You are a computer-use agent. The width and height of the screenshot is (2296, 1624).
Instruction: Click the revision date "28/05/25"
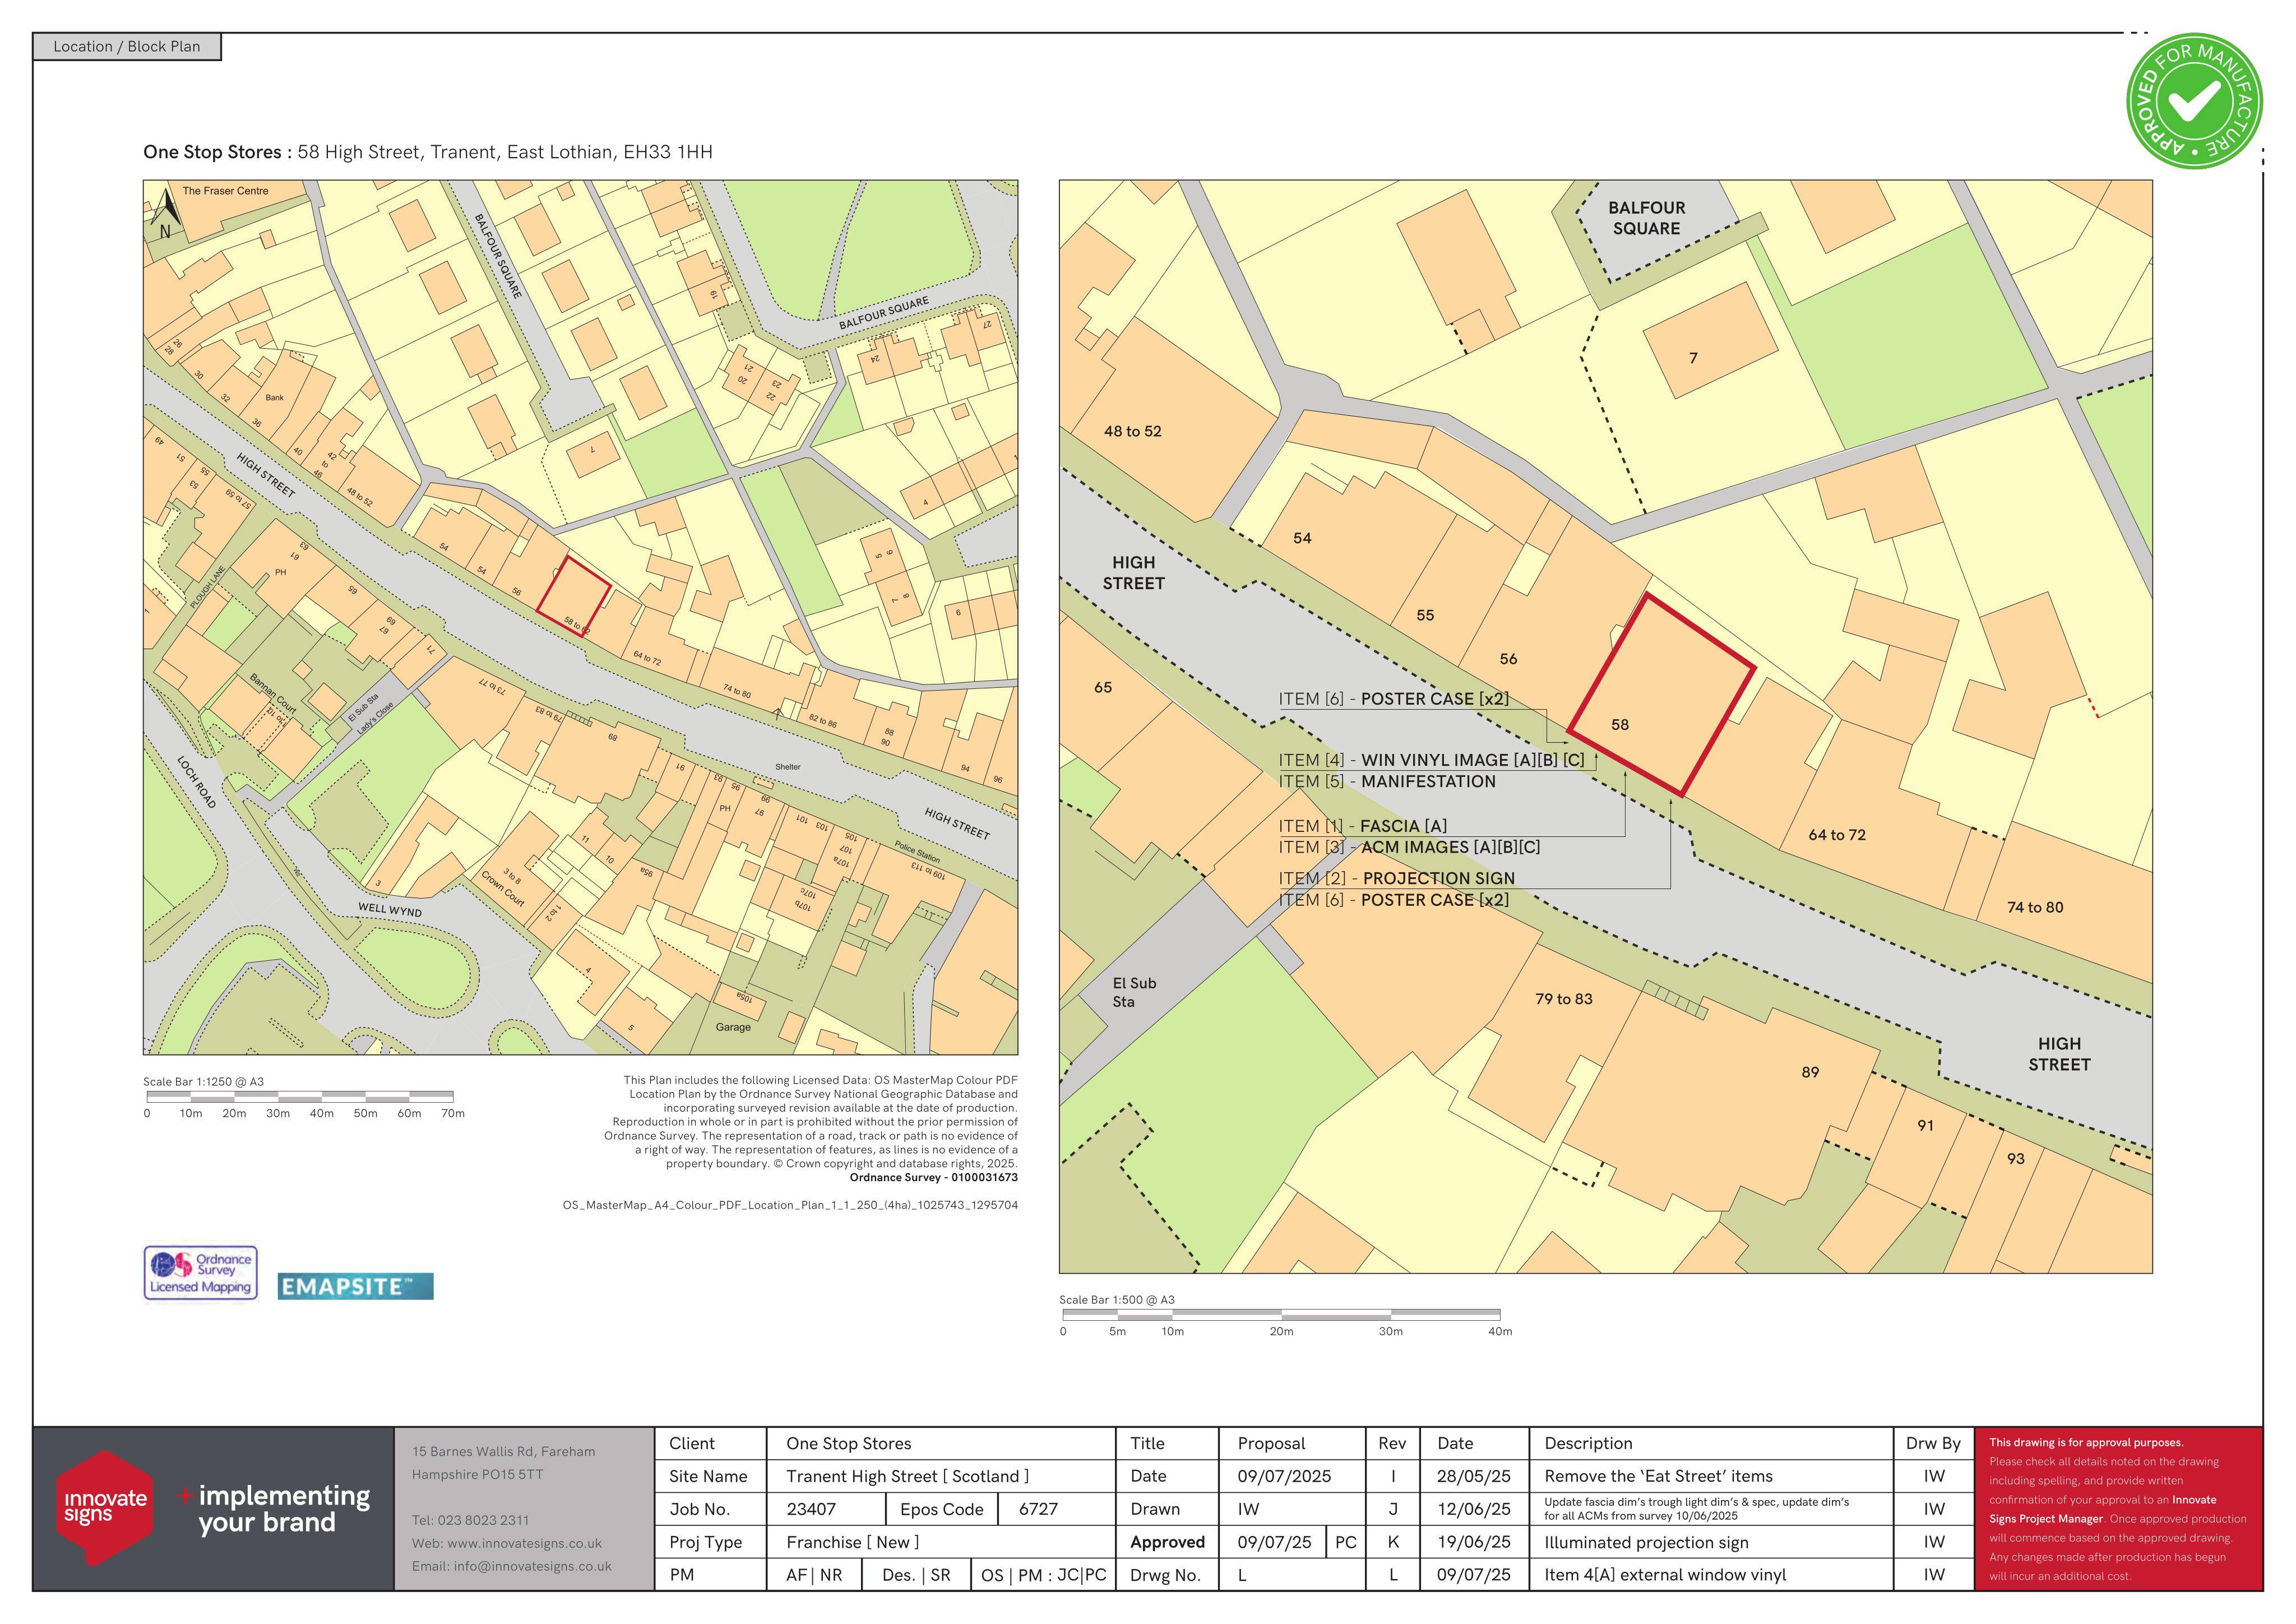pyautogui.click(x=1474, y=1476)
